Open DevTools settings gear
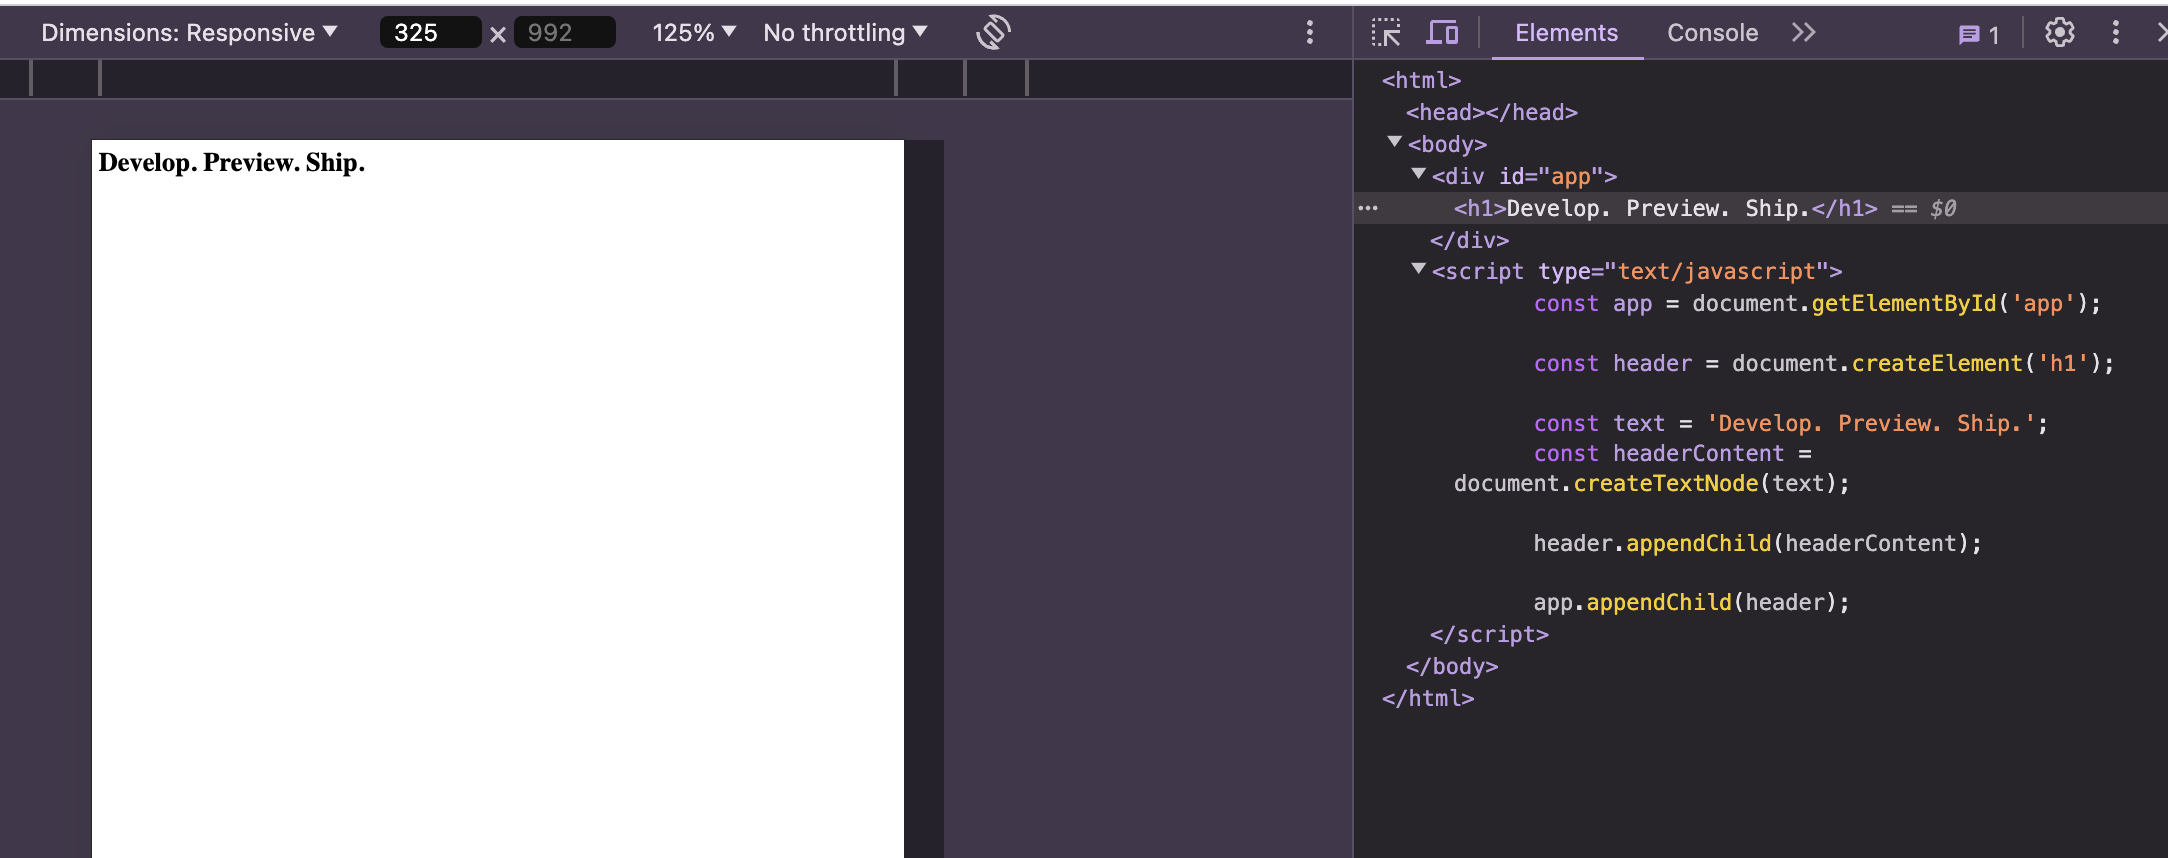 pos(2059,33)
